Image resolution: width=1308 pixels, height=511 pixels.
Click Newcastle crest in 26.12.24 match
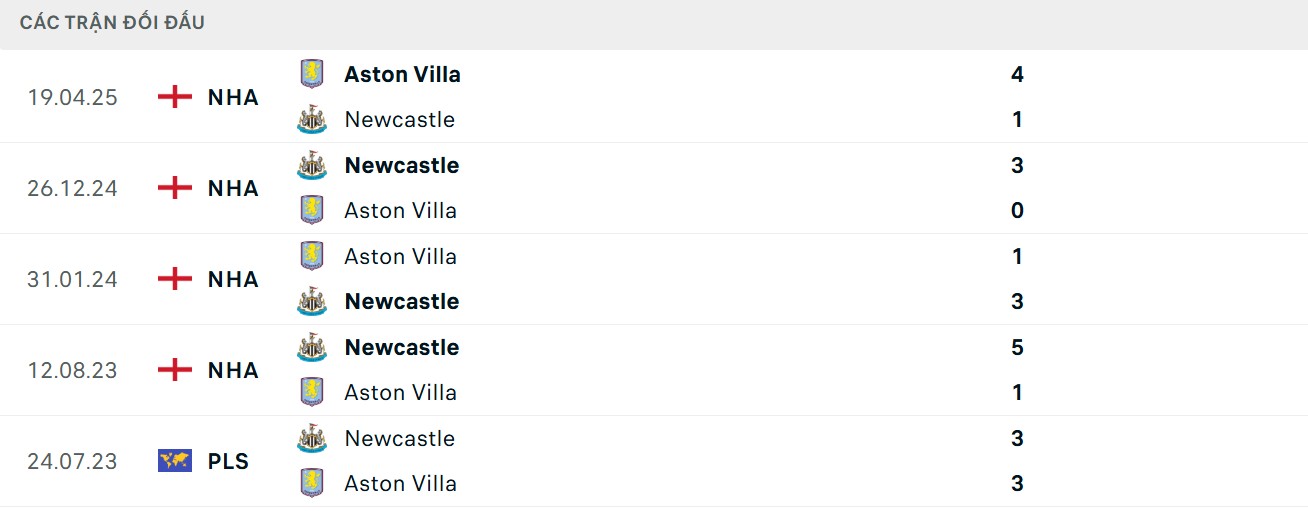(312, 165)
